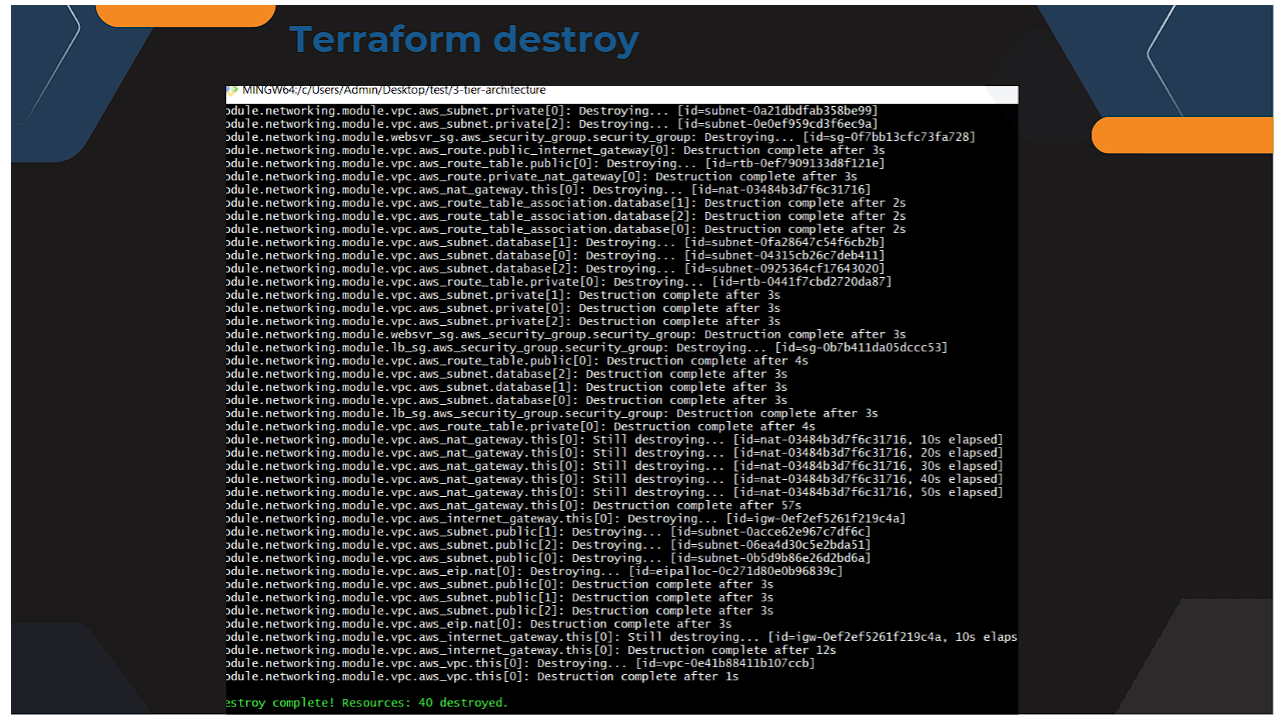The height and width of the screenshot is (724, 1282).
Task: Click the id=sg-0f7bb13cfc73fa728 line
Action: click(601, 137)
